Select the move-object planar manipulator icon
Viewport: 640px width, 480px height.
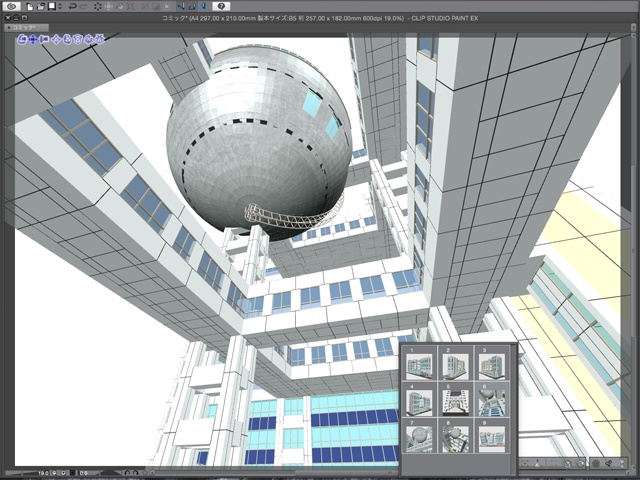[56, 39]
